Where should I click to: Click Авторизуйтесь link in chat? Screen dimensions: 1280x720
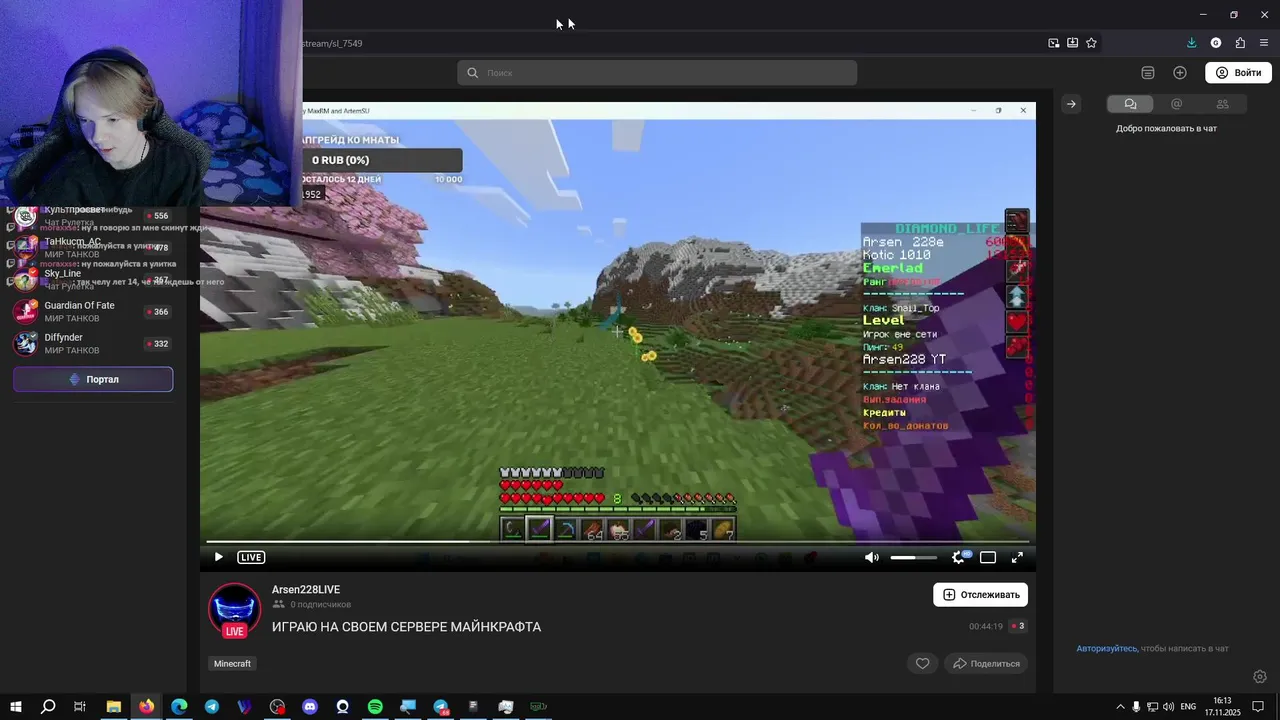(1106, 649)
